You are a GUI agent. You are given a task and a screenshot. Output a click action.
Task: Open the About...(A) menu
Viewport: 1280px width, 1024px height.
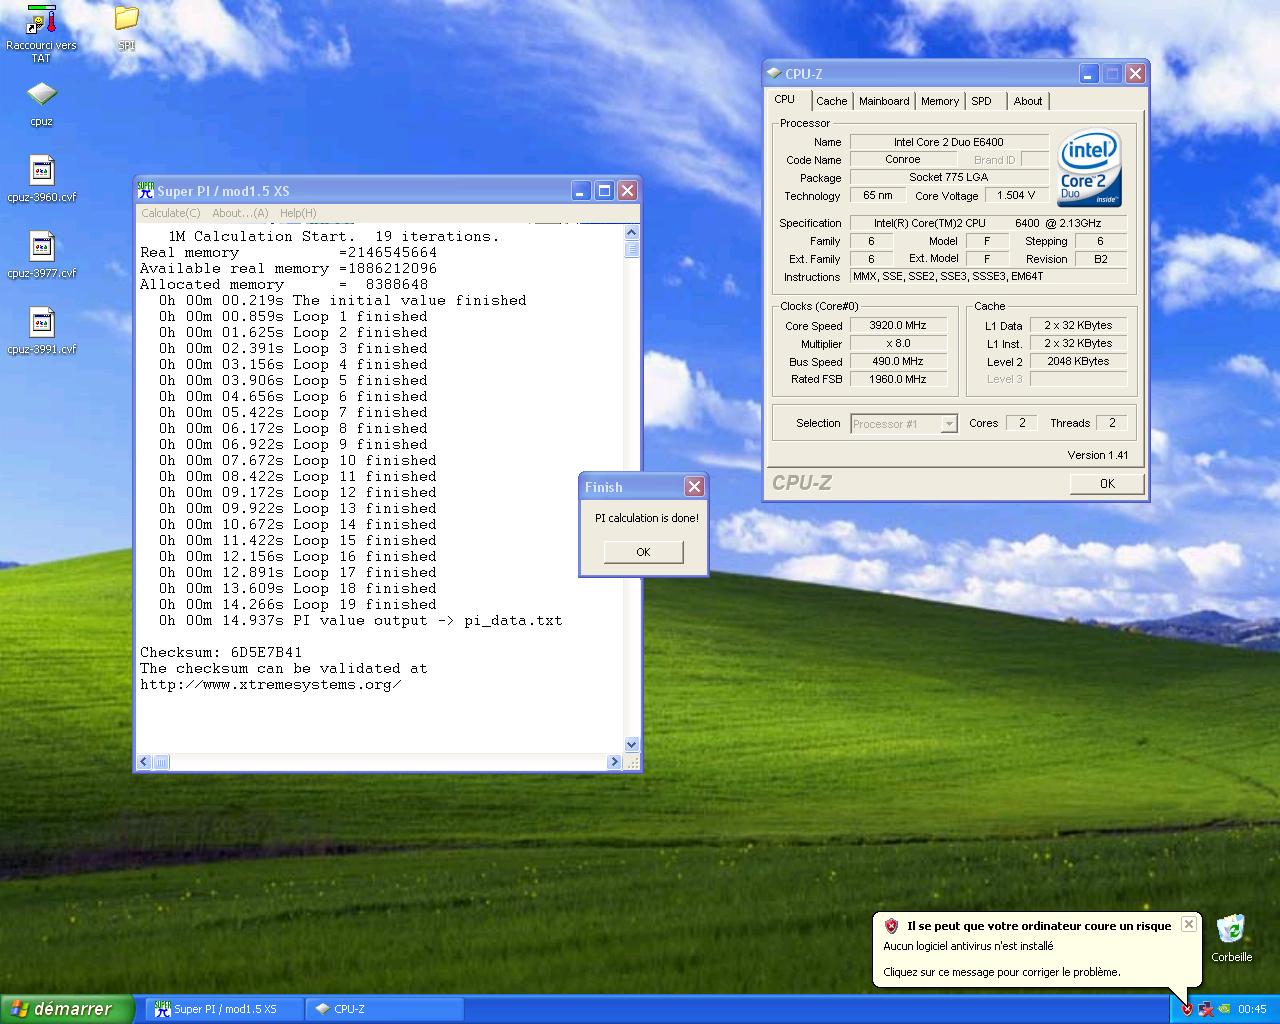point(240,213)
